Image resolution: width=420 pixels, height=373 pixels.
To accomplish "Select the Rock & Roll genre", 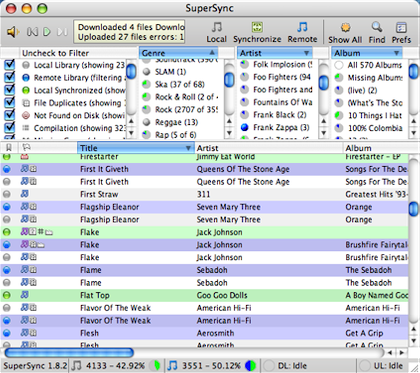I will [x=186, y=97].
